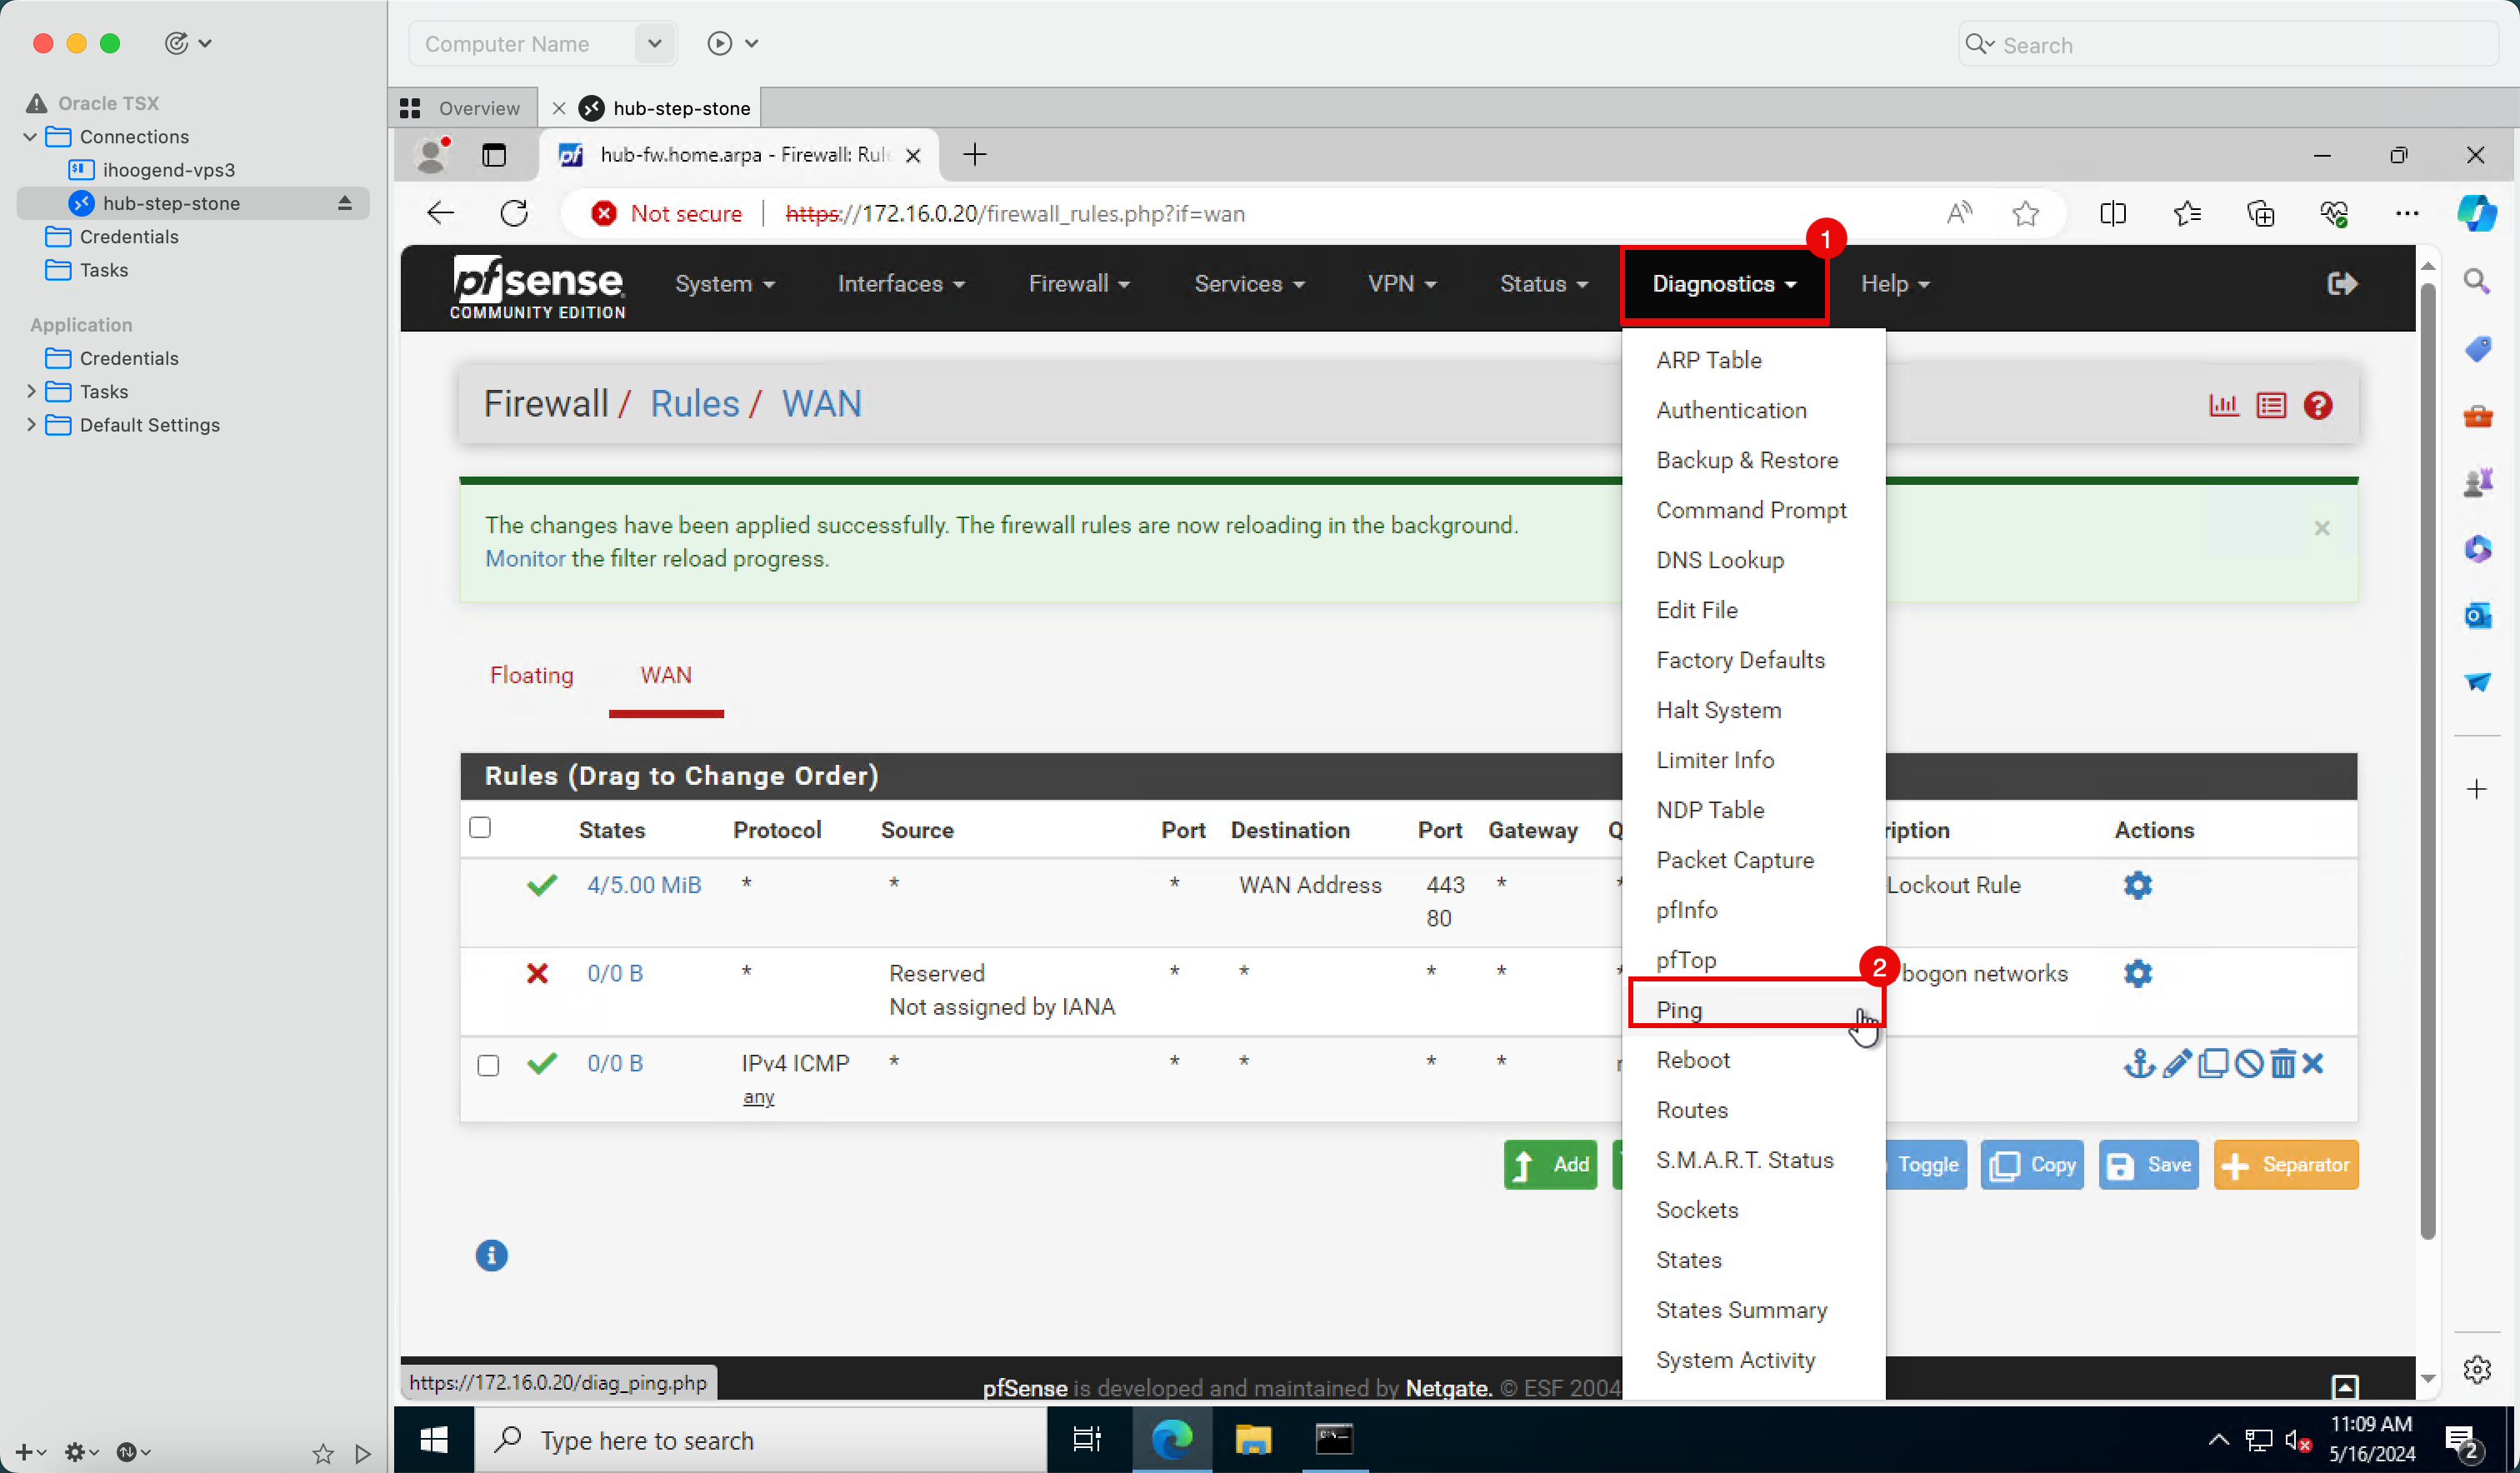The height and width of the screenshot is (1473, 2520).
Task: Click the orange Separator button
Action: pyautogui.click(x=2286, y=1164)
